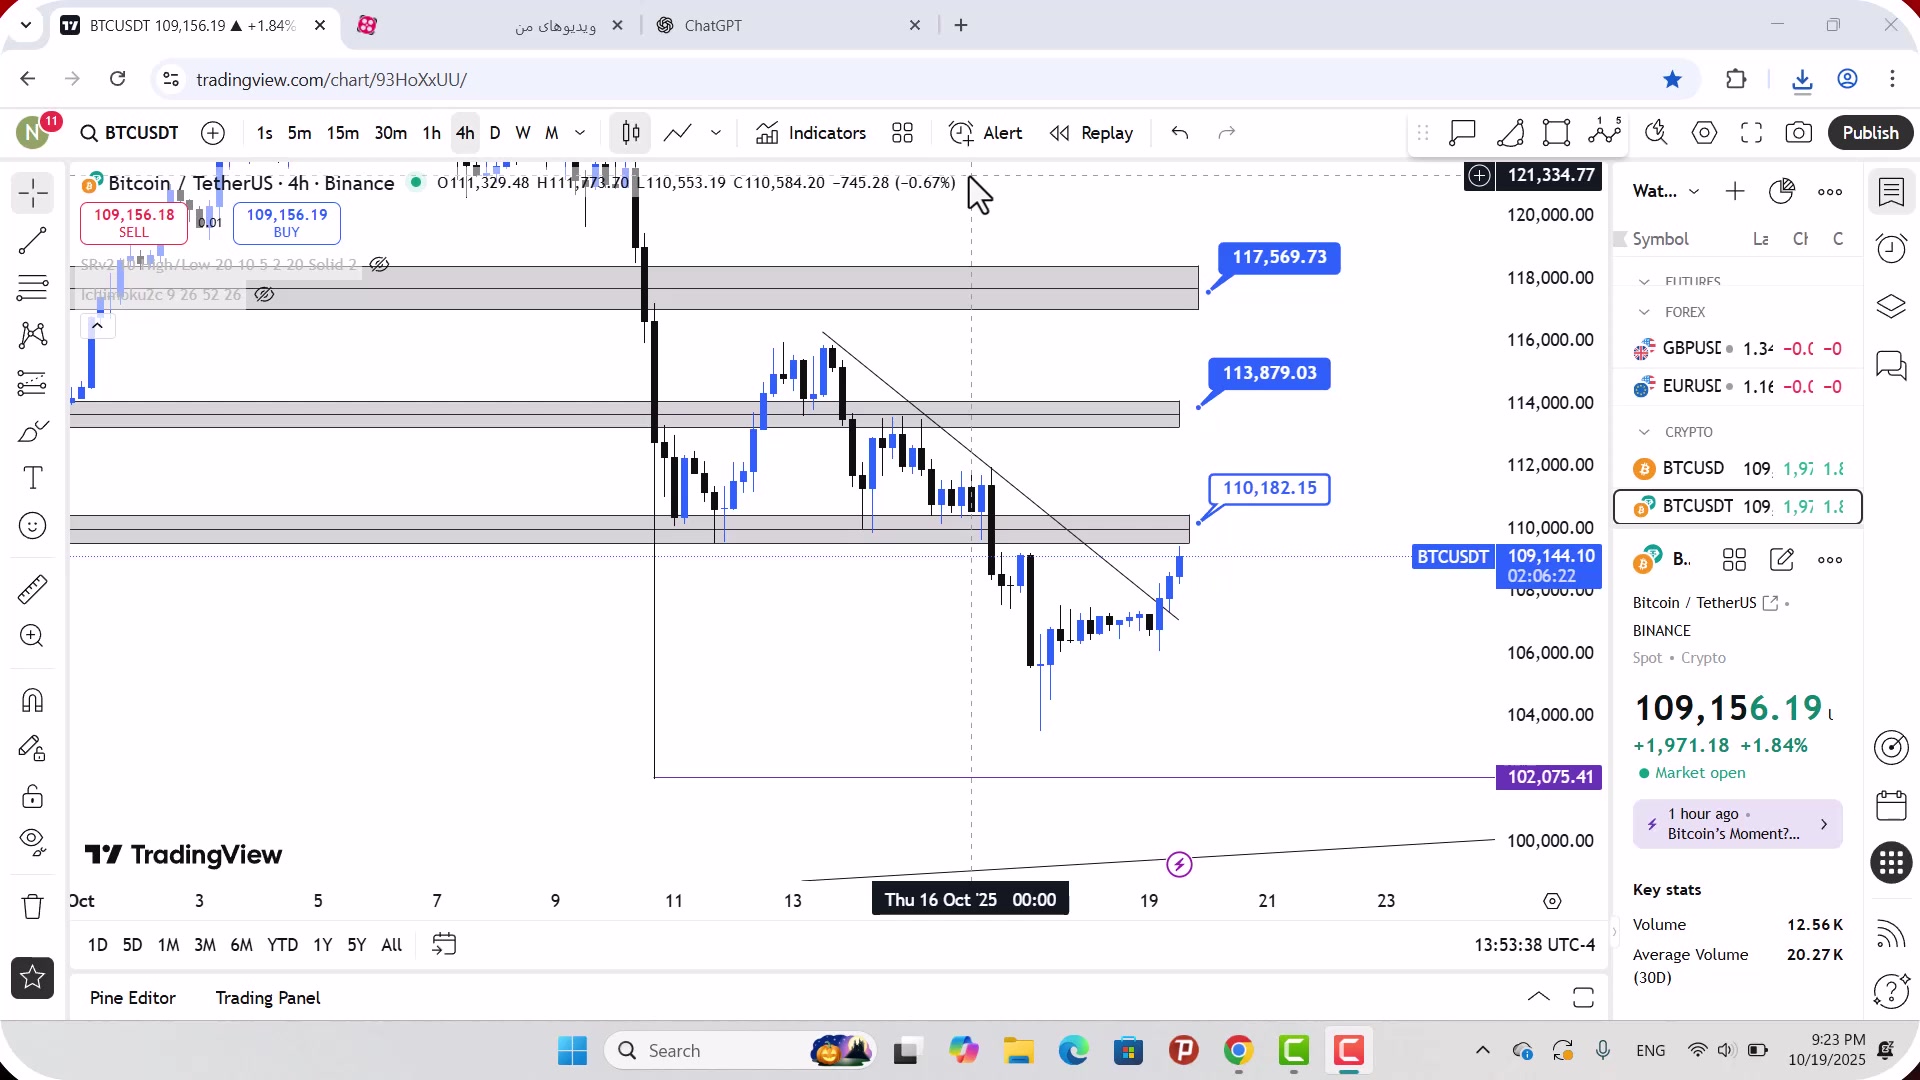Image resolution: width=1920 pixels, height=1080 pixels.
Task: Select the GBPUSD watchlist row
Action: tap(1737, 349)
